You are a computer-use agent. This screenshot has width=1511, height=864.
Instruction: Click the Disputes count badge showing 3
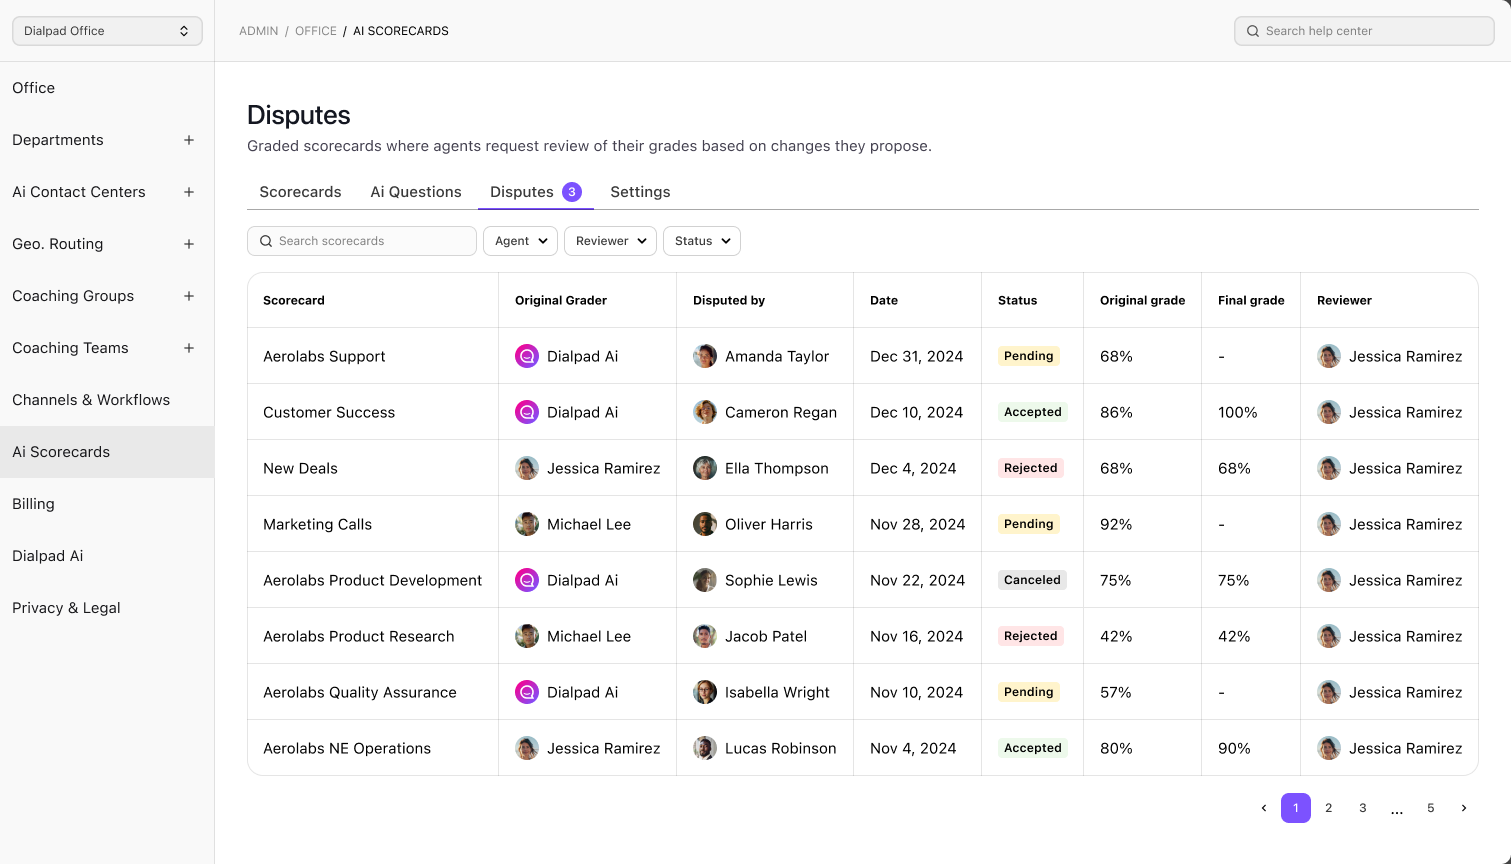(x=572, y=192)
